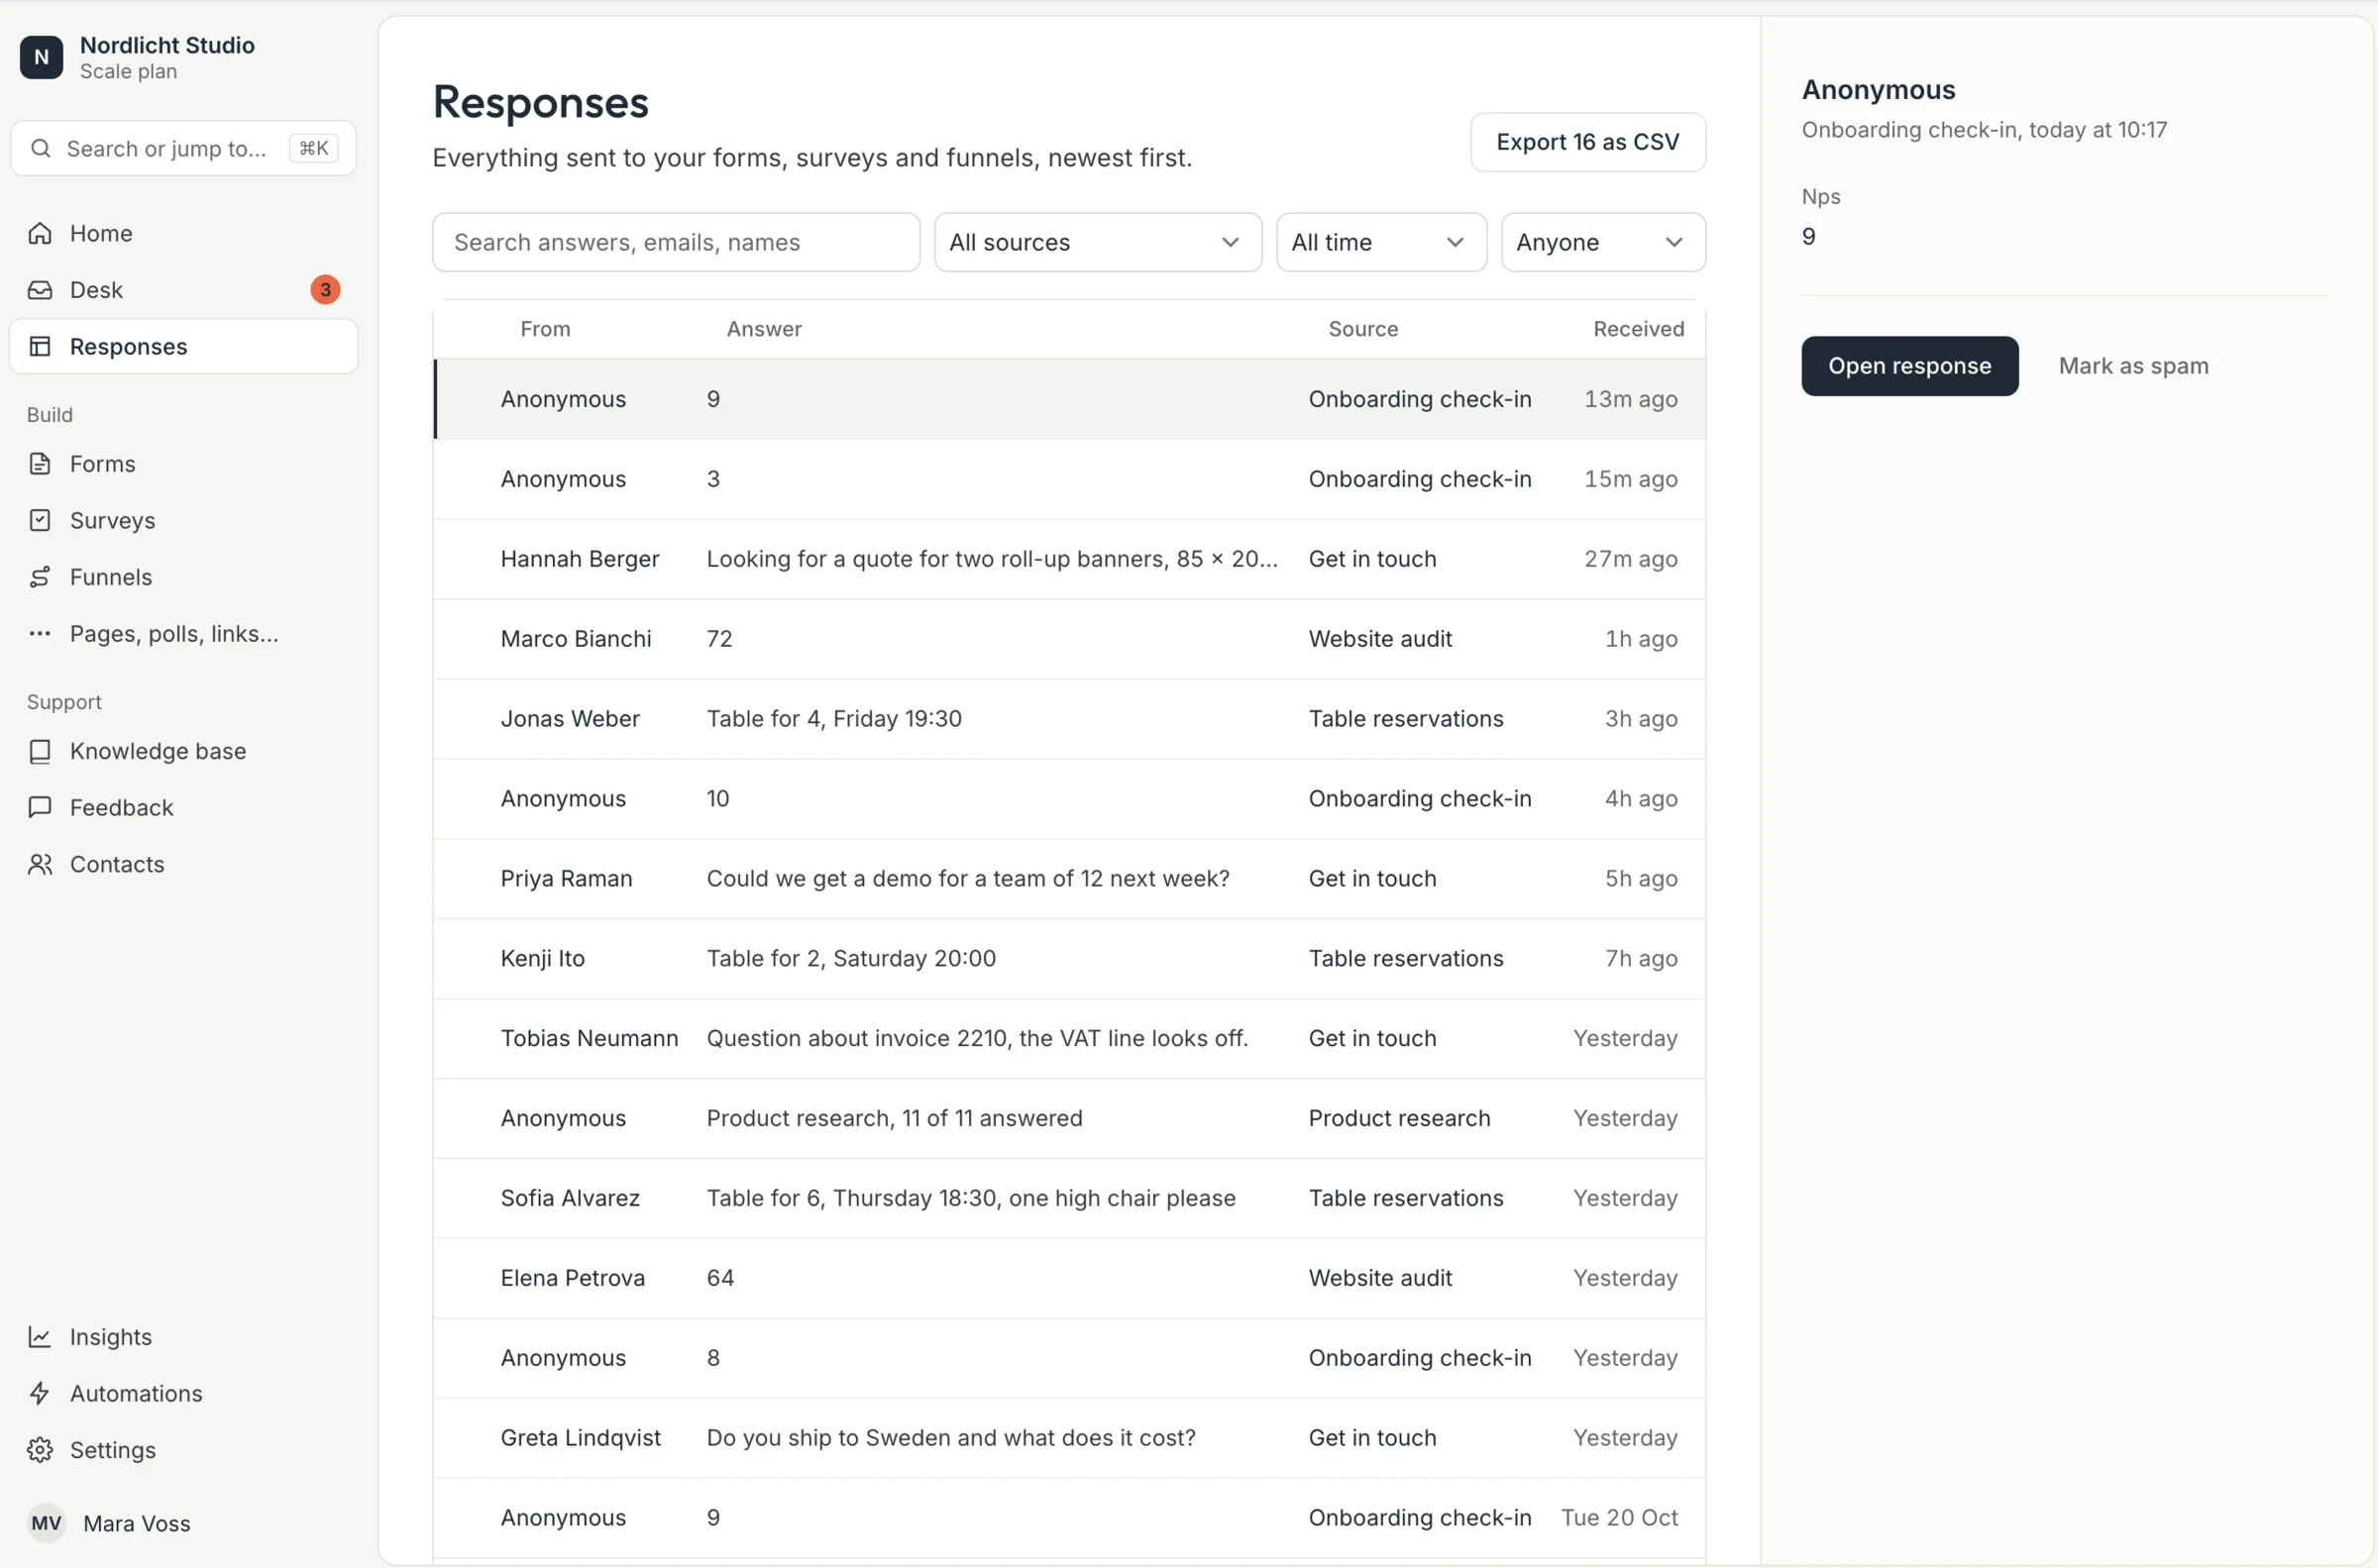
Task: Click the Forms document icon
Action: pos(40,464)
